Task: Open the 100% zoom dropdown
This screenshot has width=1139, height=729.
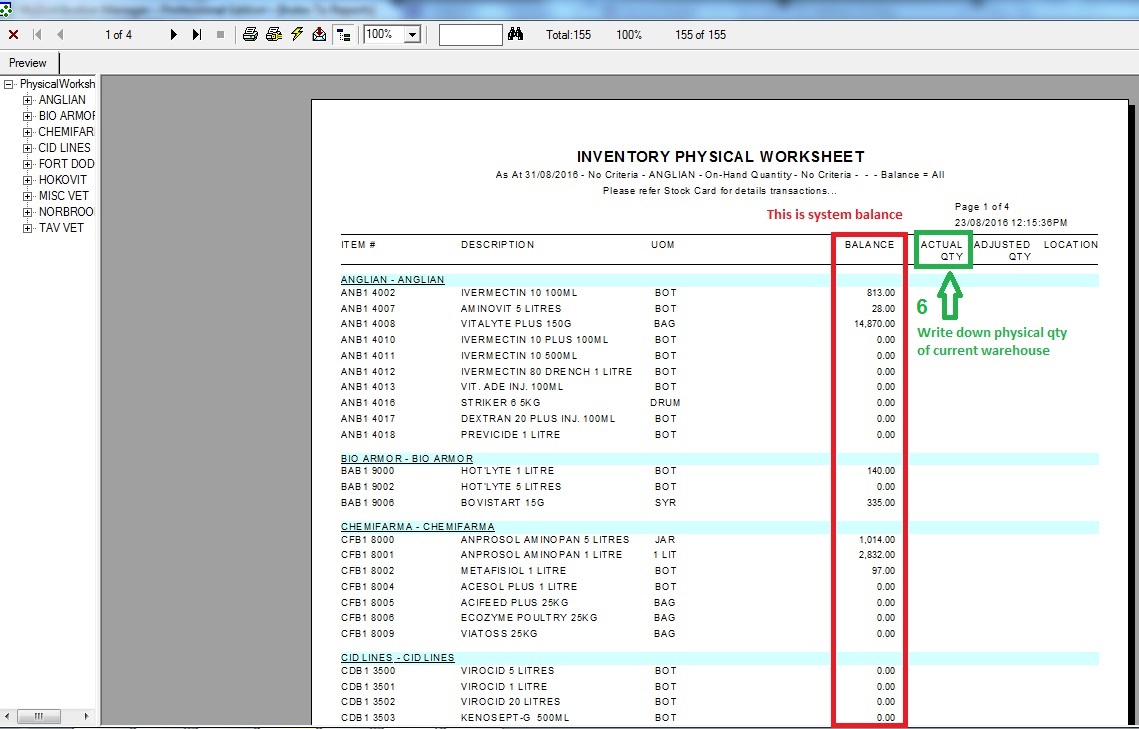Action: [x=412, y=35]
